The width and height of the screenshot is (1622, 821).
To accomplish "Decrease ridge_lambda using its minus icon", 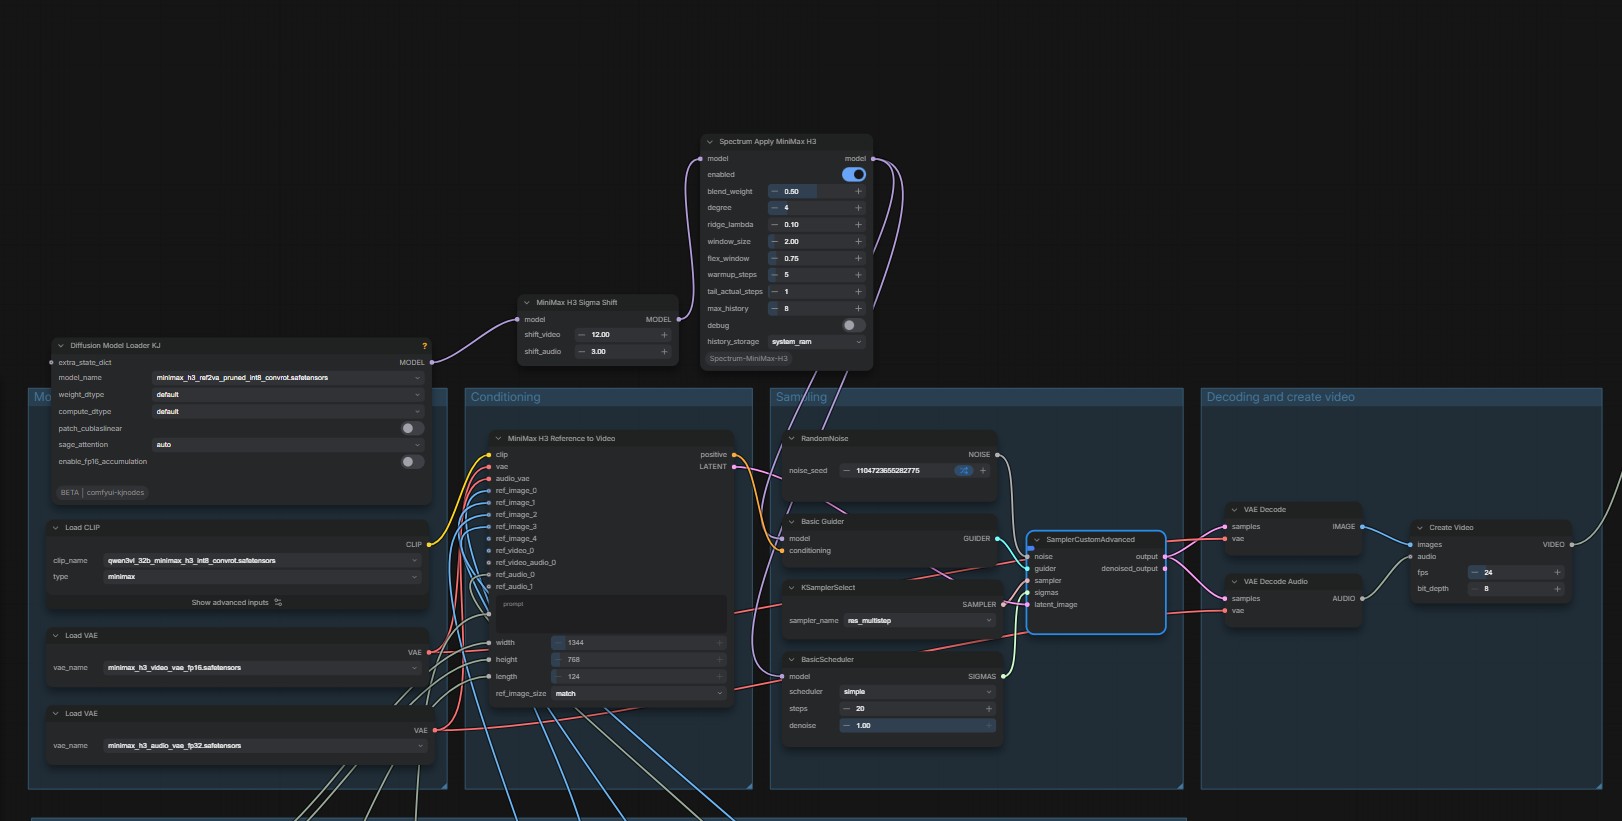I will click(774, 225).
